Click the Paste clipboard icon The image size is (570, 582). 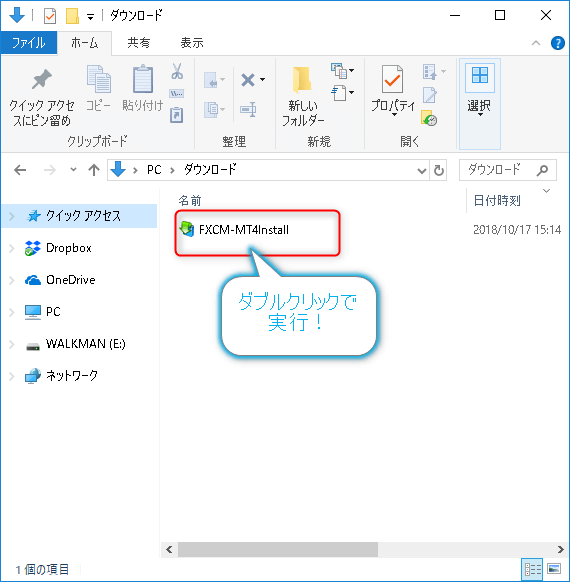pyautogui.click(x=143, y=79)
